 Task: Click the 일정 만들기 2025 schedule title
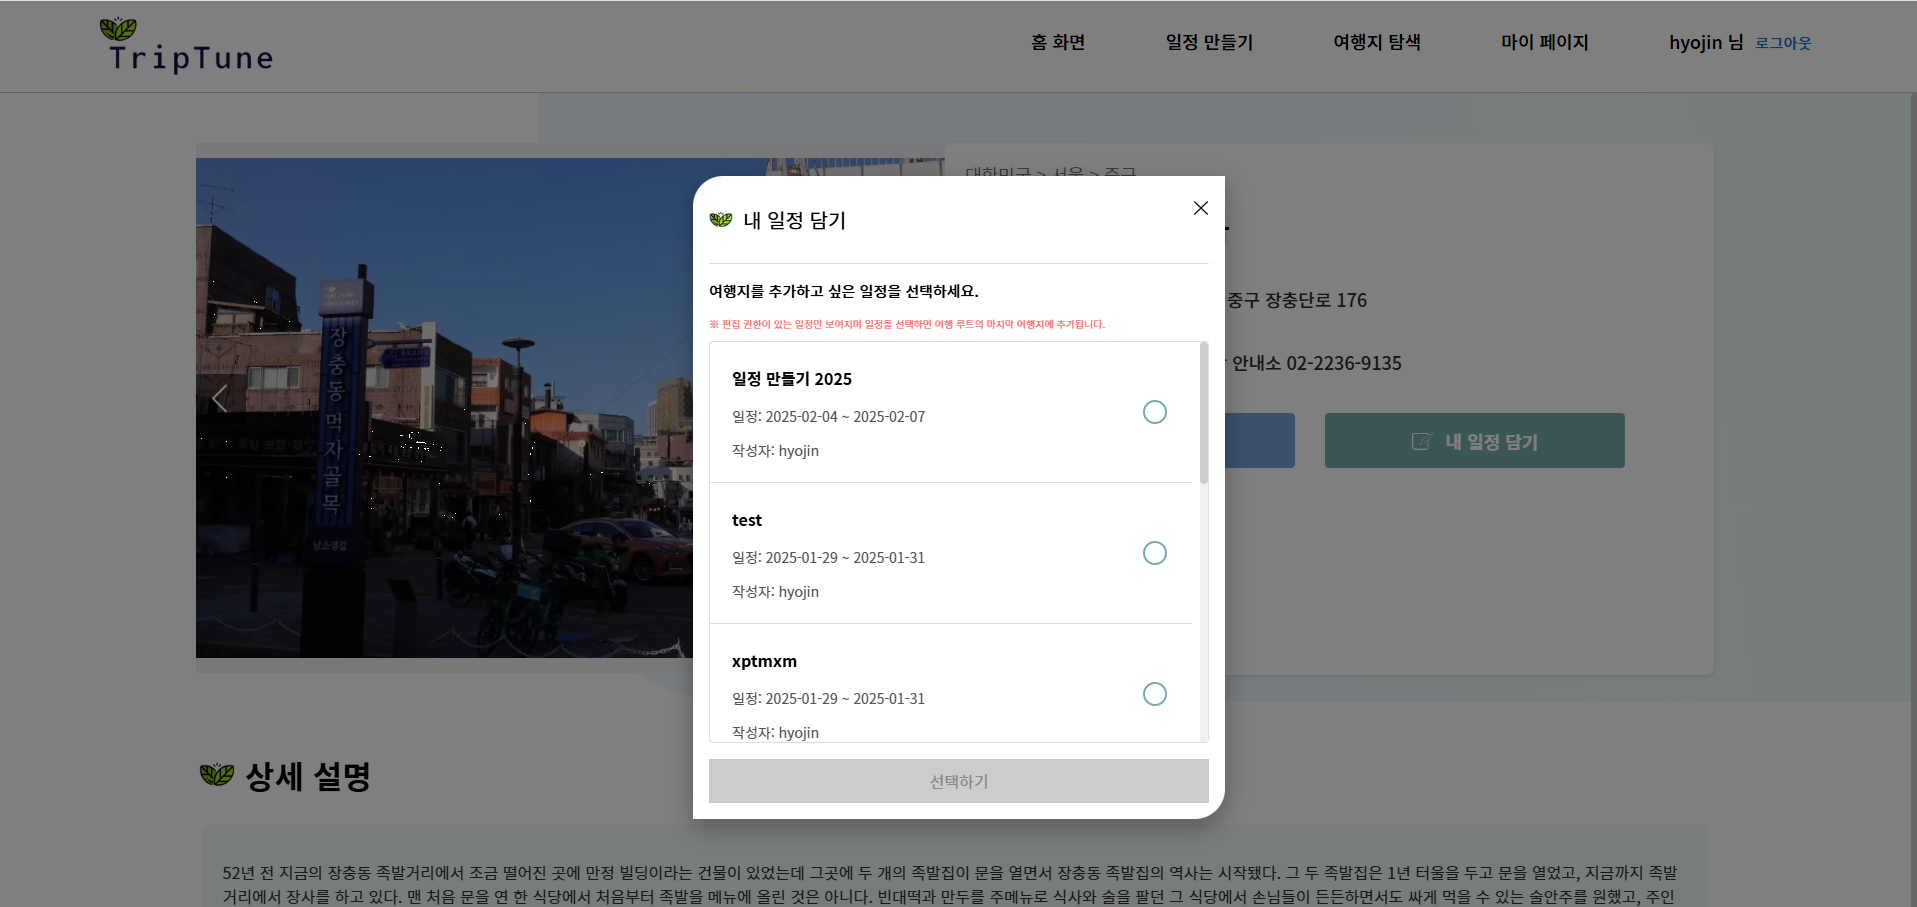pyautogui.click(x=792, y=379)
